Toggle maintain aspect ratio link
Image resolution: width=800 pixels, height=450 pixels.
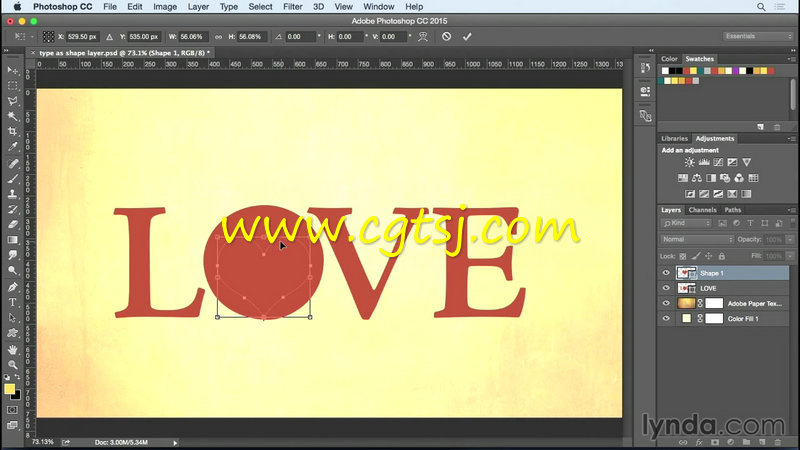tap(218, 37)
